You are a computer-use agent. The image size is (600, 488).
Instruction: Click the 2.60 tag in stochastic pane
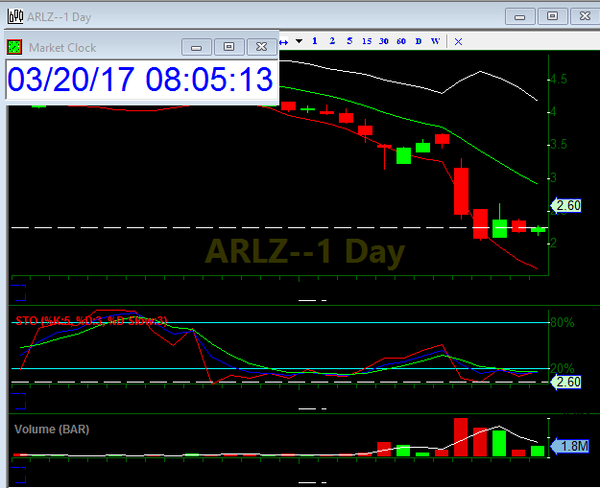coord(564,382)
